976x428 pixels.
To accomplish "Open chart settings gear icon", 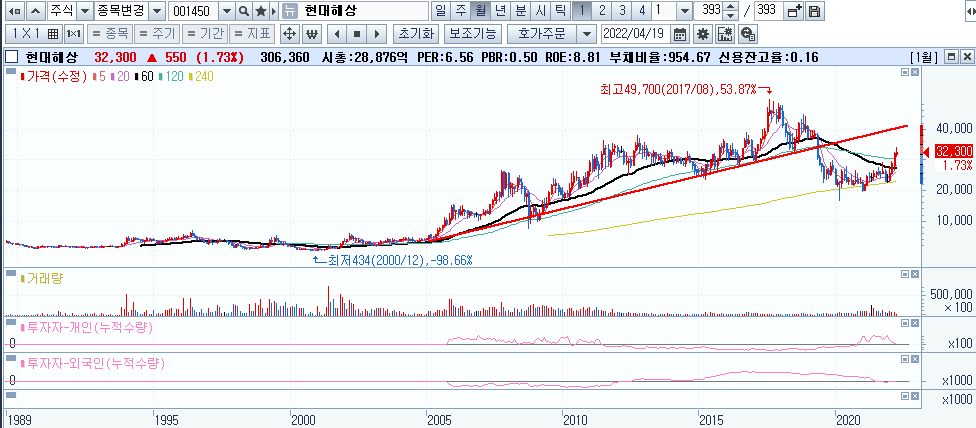I will tap(703, 34).
